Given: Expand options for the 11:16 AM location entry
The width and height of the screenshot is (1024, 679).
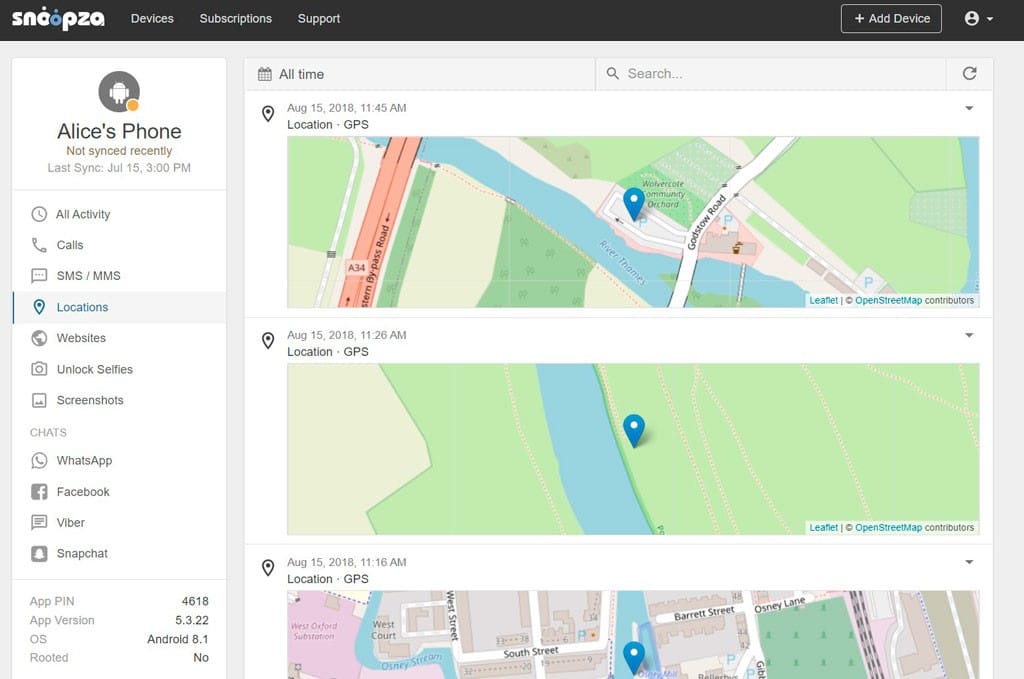Looking at the screenshot, I should click(x=968, y=562).
